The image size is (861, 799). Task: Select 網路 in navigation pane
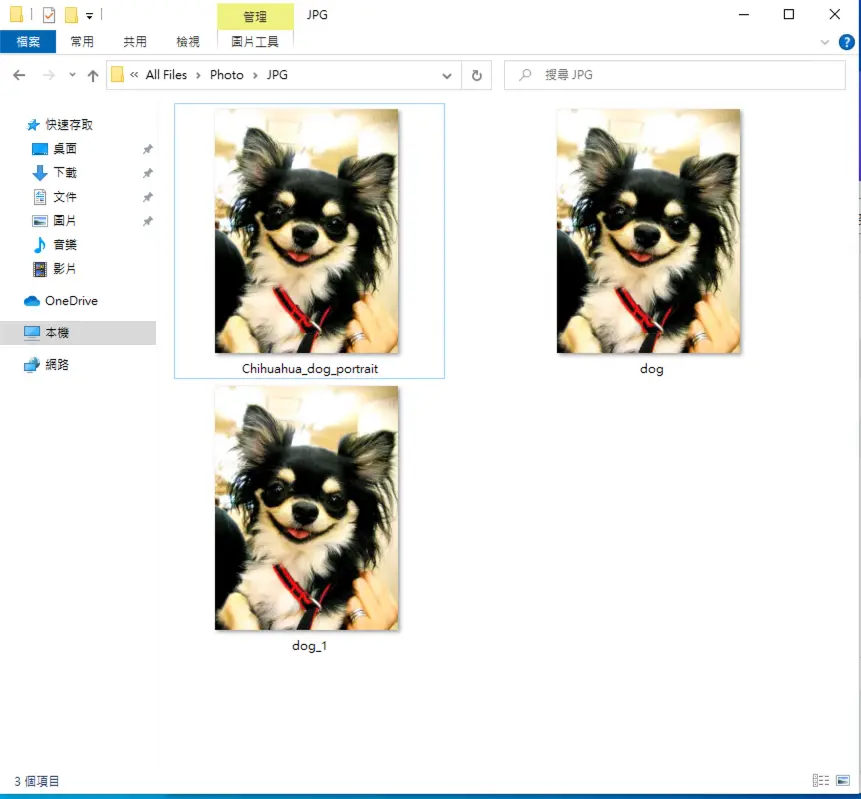click(x=57, y=365)
